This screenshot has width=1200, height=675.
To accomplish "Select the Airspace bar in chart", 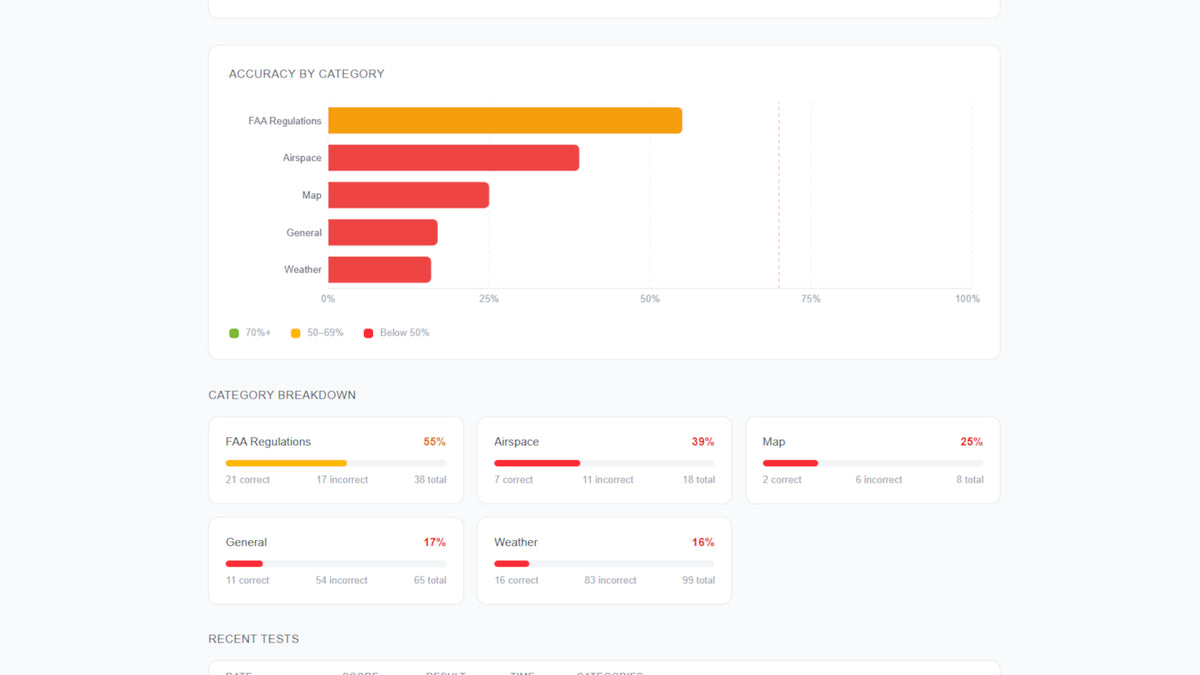I will click(x=453, y=158).
